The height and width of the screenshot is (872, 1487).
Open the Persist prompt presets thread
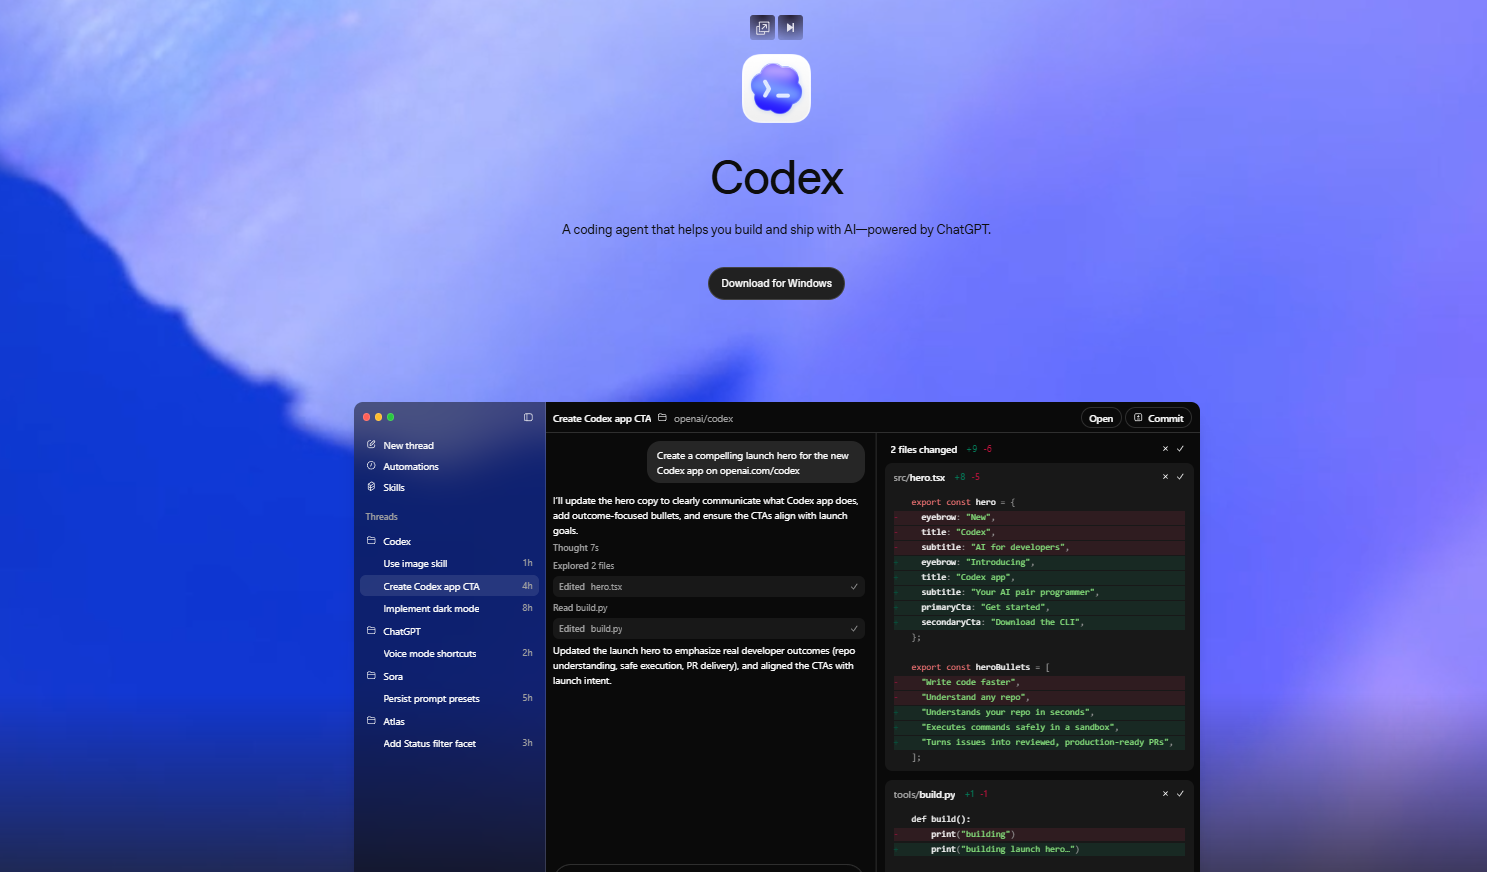449,699
